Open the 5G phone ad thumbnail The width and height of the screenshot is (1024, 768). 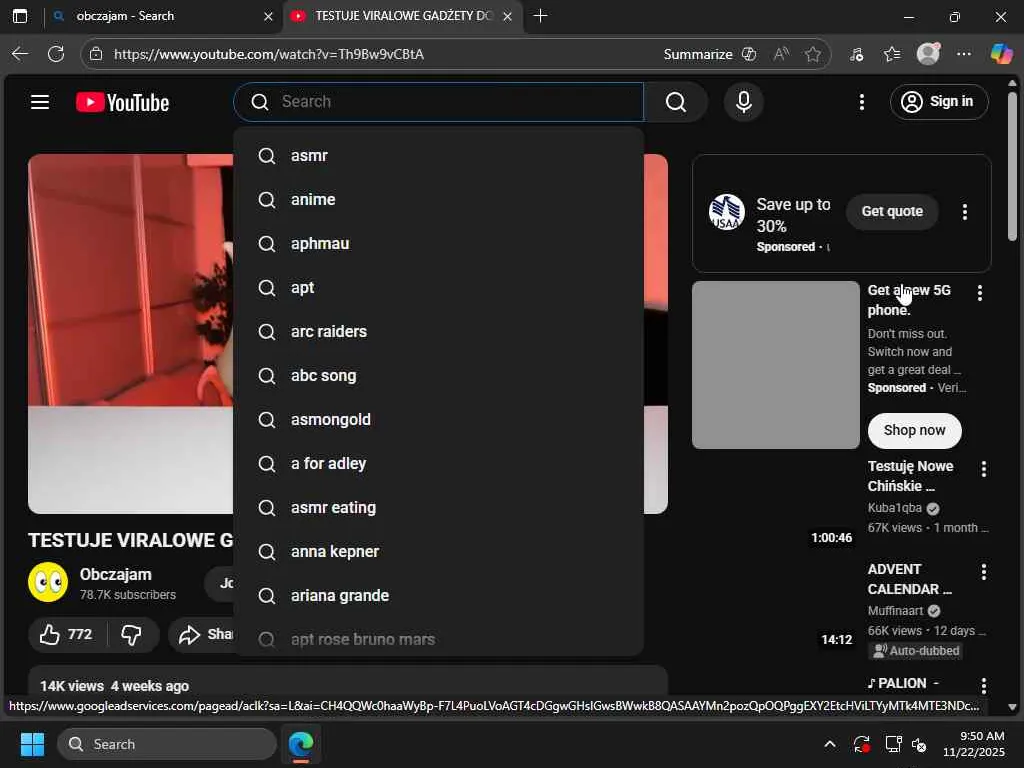(776, 365)
